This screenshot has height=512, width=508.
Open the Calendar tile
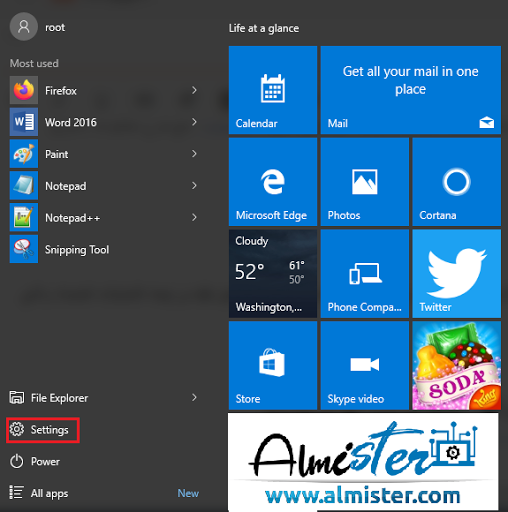pyautogui.click(x=273, y=90)
